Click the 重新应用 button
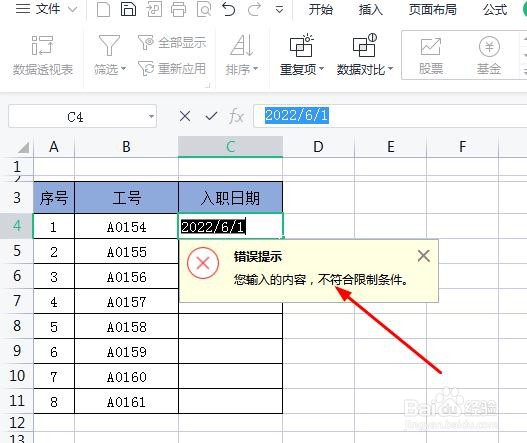This screenshot has height=443, width=527. (172, 69)
